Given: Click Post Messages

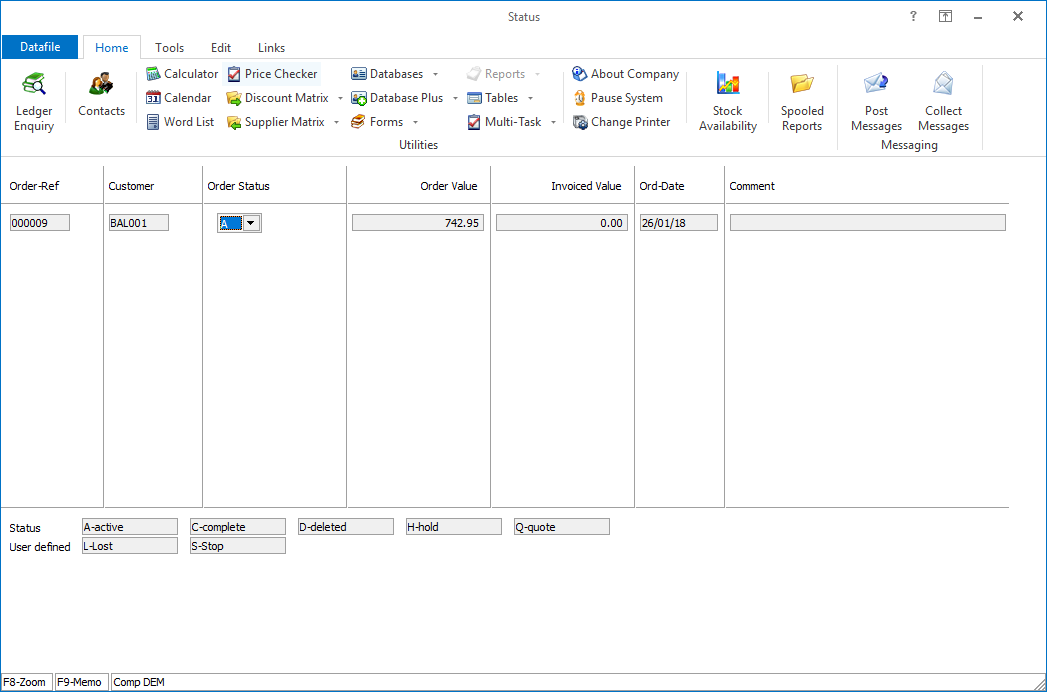Looking at the screenshot, I should tap(876, 102).
